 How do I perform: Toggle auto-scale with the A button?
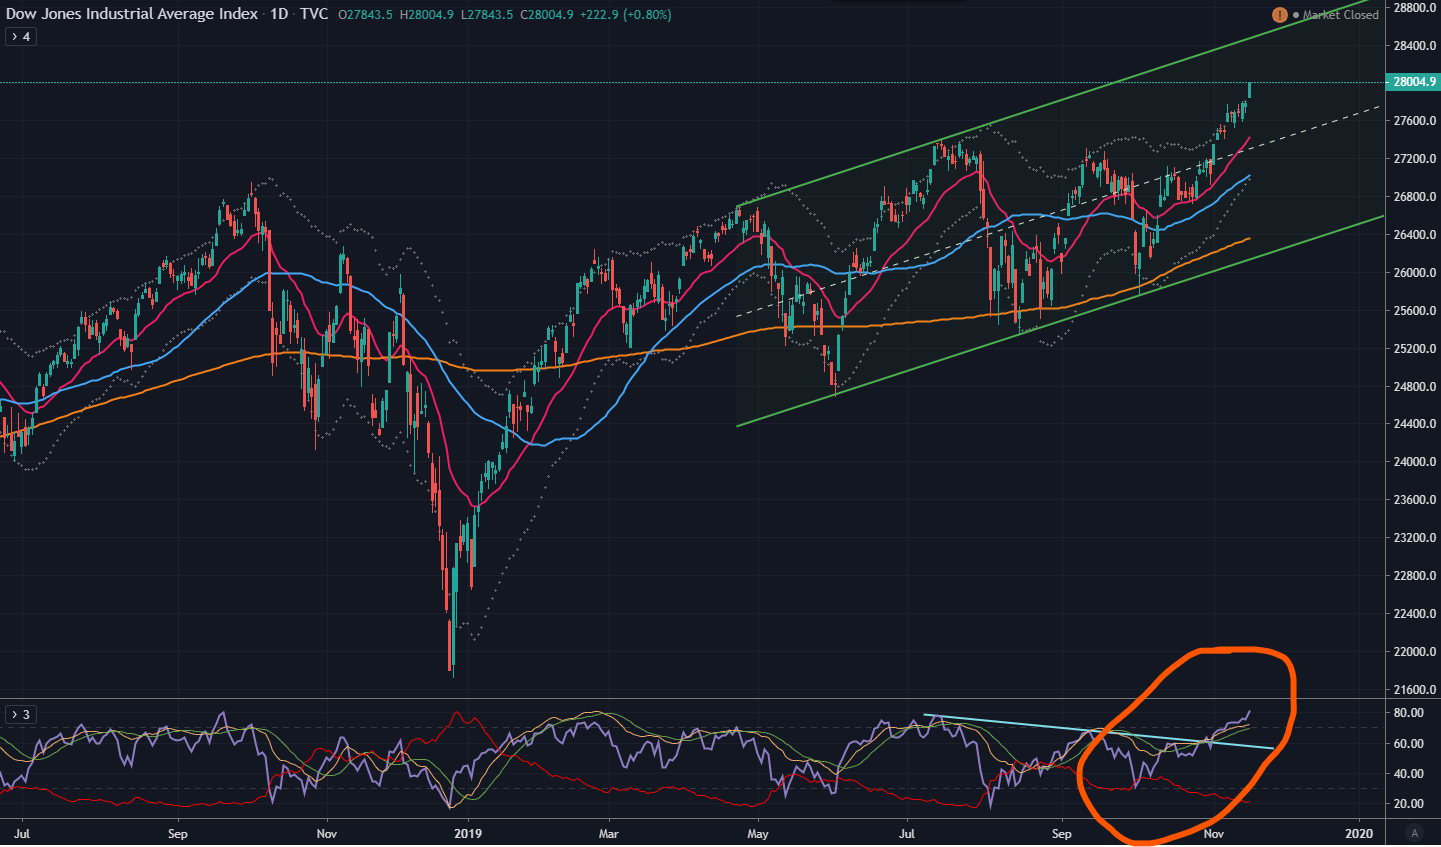click(1414, 833)
